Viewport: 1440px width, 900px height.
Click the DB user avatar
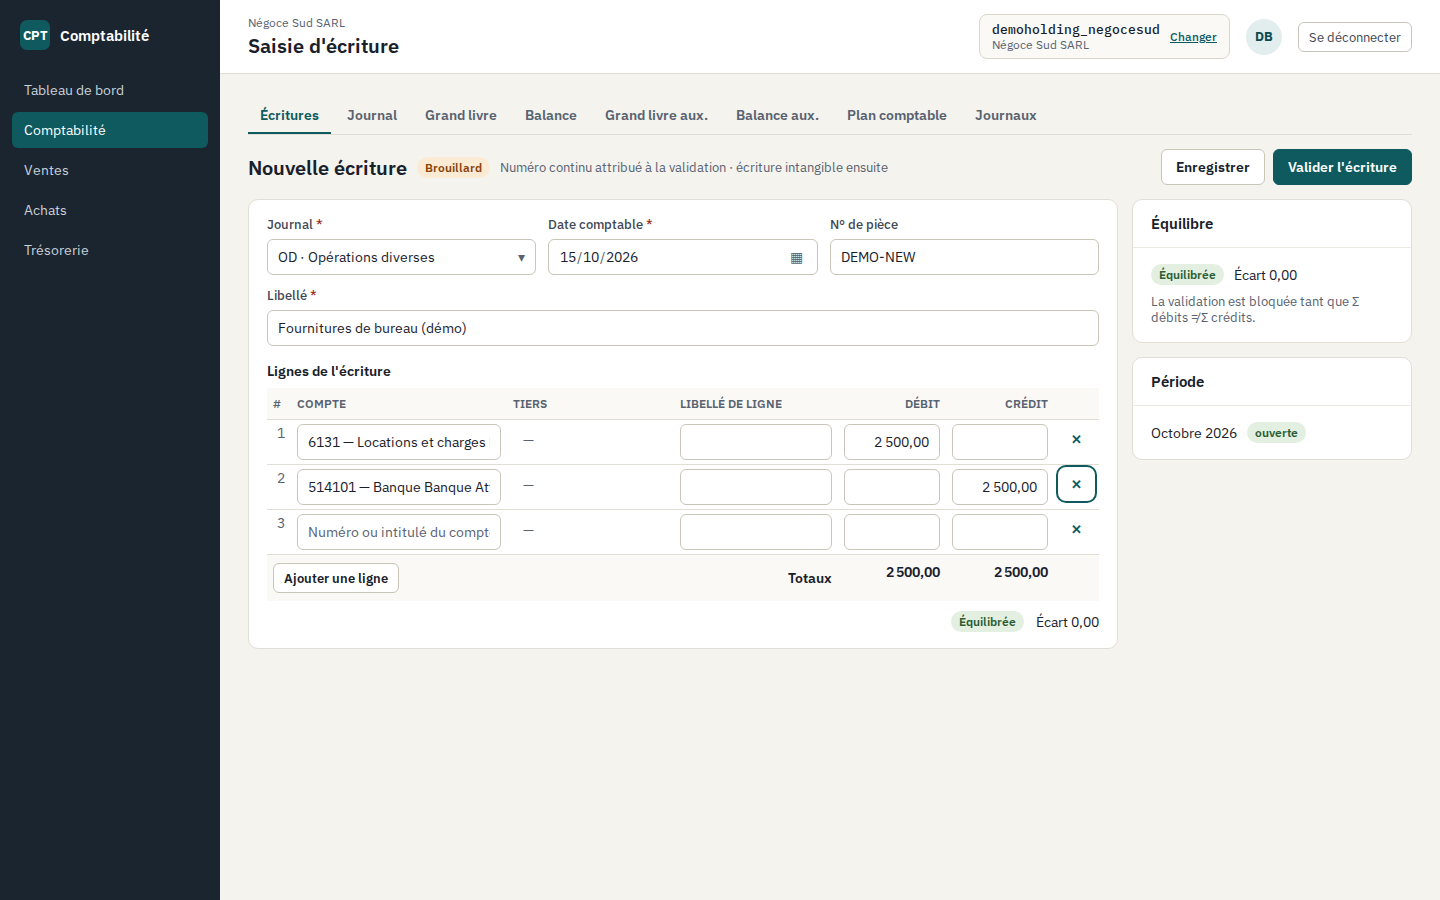1264,37
